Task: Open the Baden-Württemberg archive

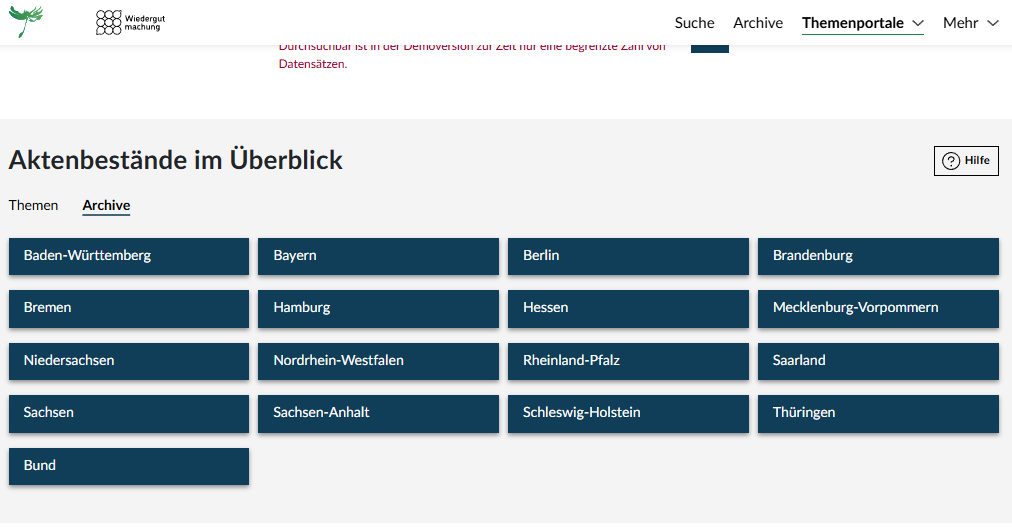Action: [129, 256]
